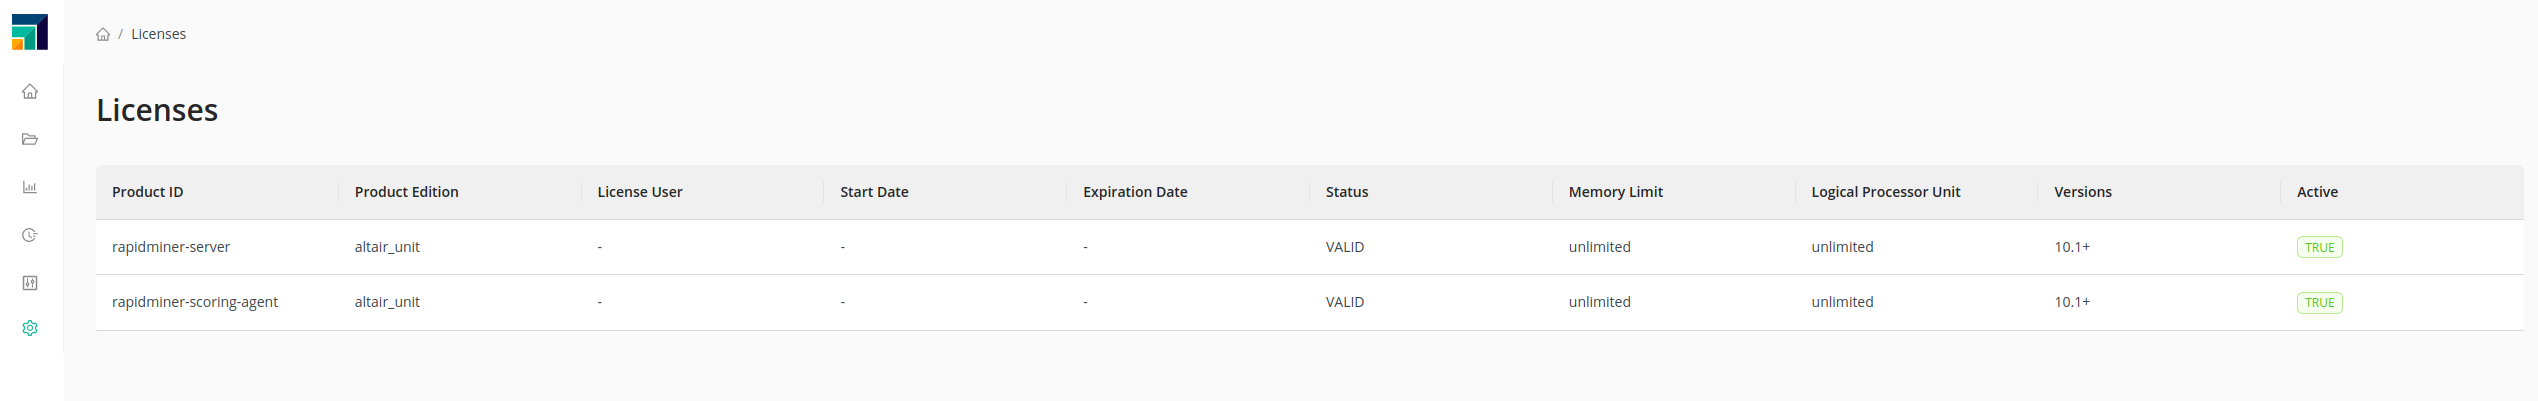Click the Altair AI Hub logo
This screenshot has height=401, width=2538.
click(30, 32)
